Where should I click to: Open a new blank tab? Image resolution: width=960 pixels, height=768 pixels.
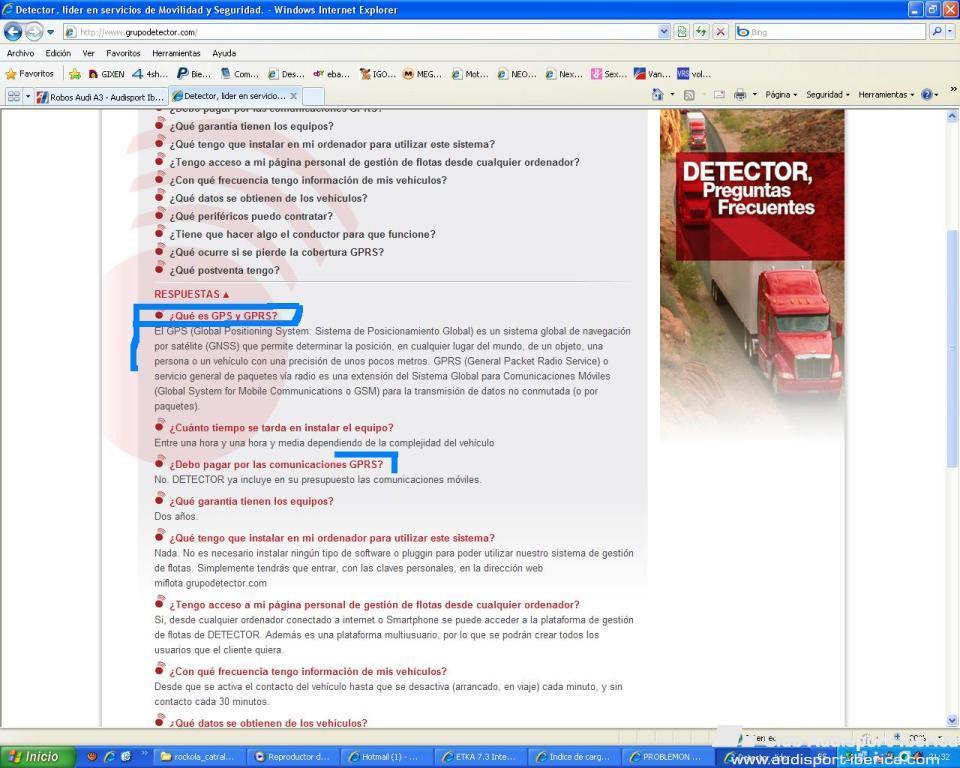313,96
